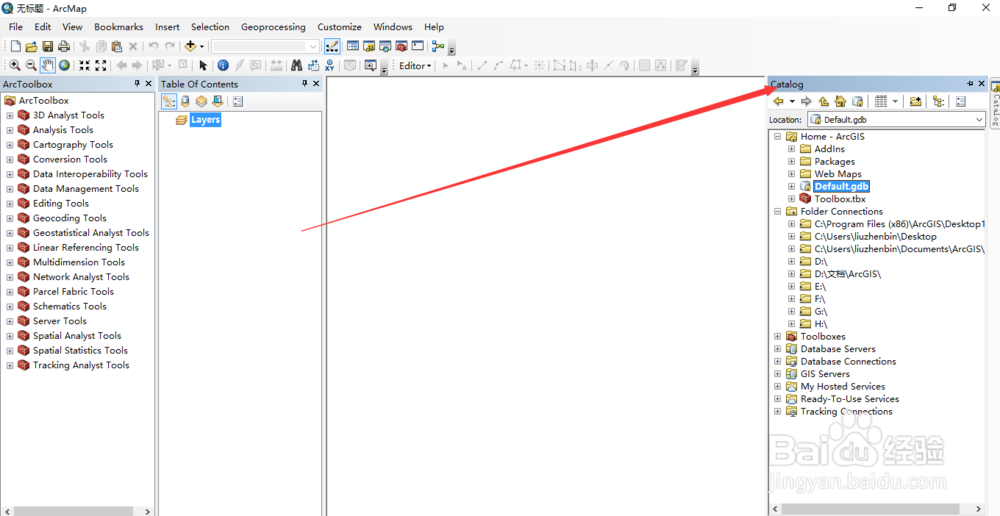The height and width of the screenshot is (516, 1000).
Task: Open the ArcToolbox window icon in toolbar
Action: (401, 46)
